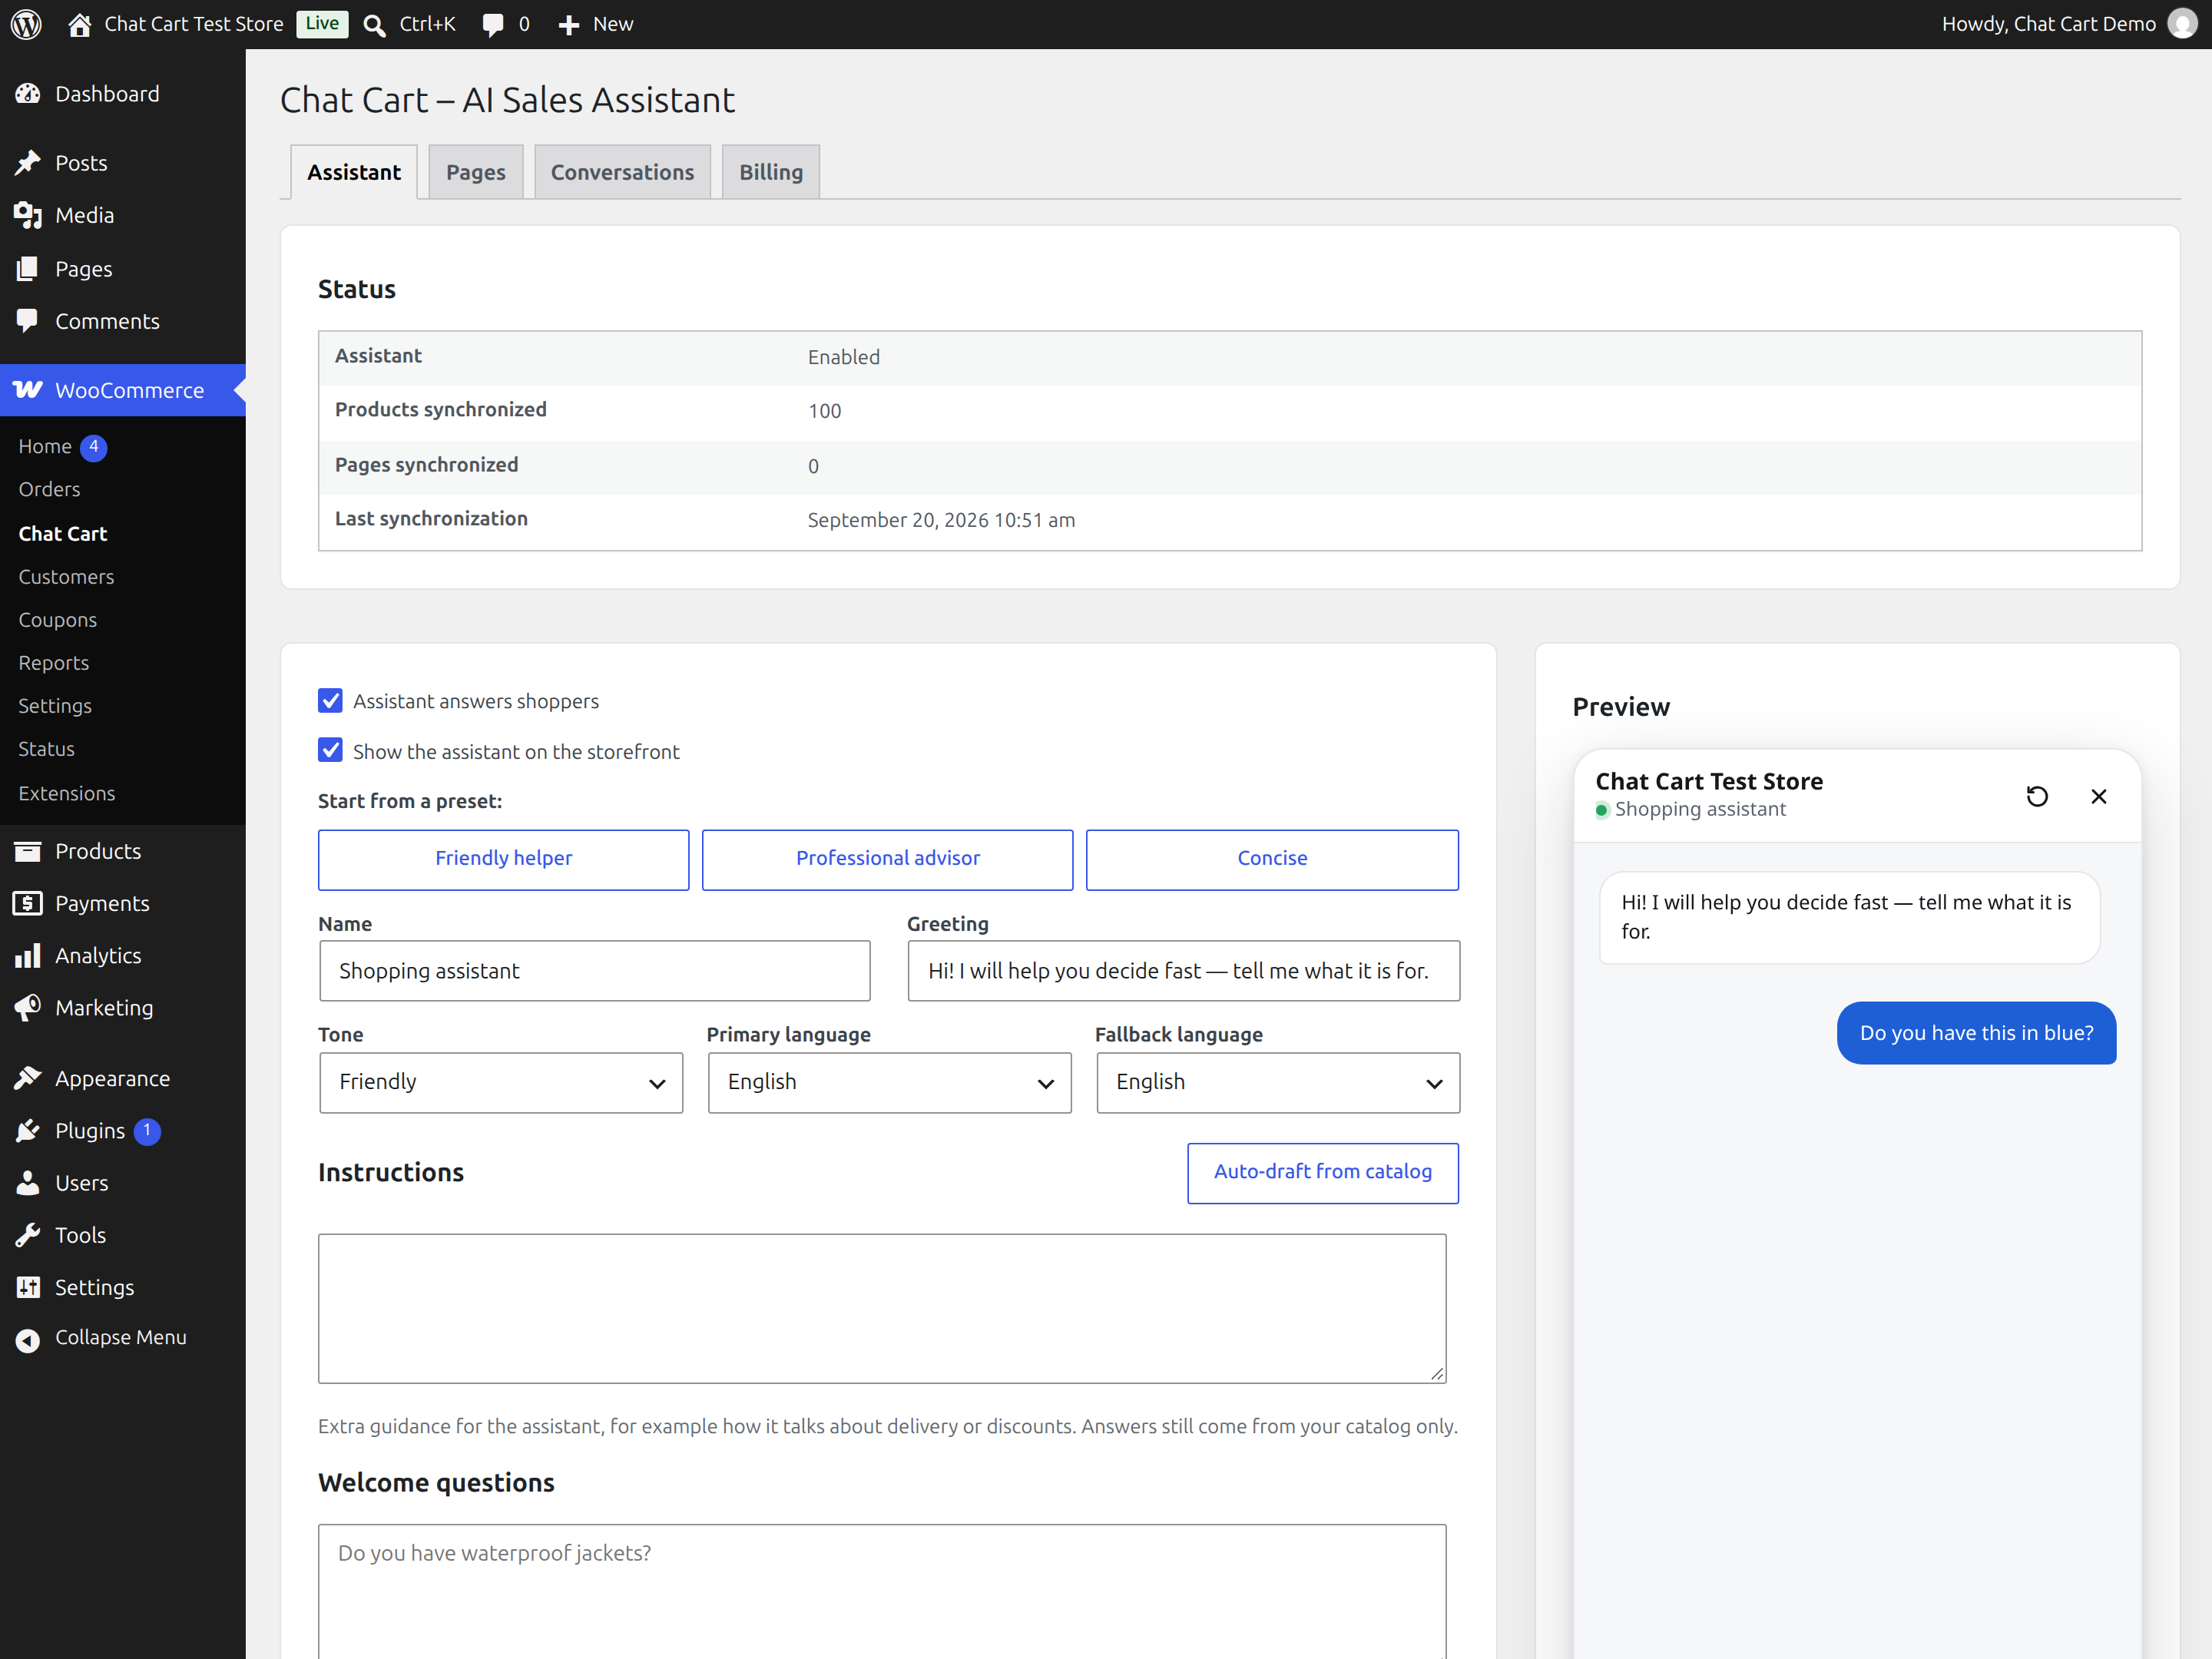Image resolution: width=2212 pixels, height=1659 pixels.
Task: Open the Billing tab
Action: click(771, 172)
